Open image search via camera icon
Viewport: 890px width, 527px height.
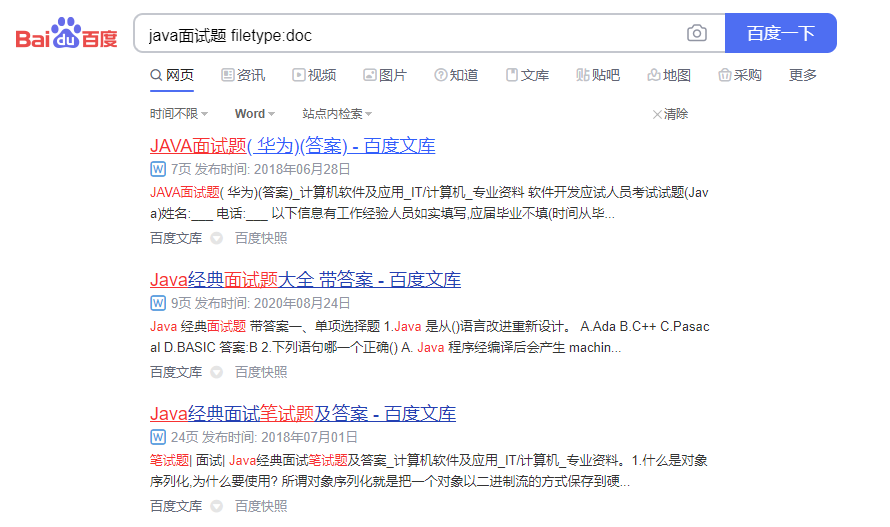[x=696, y=33]
